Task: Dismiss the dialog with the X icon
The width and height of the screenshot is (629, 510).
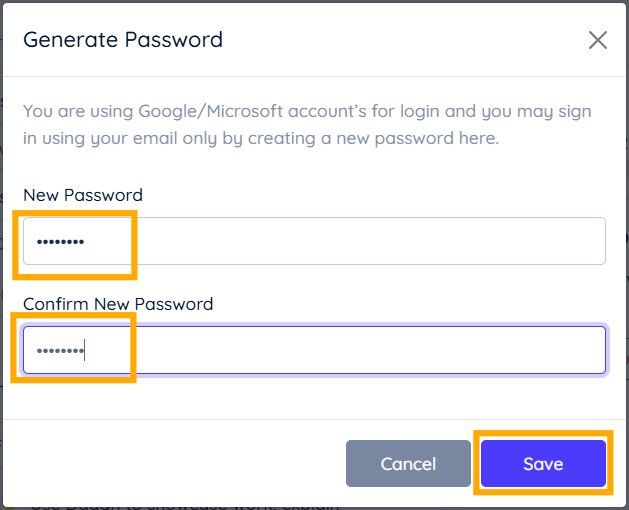Action: click(598, 40)
